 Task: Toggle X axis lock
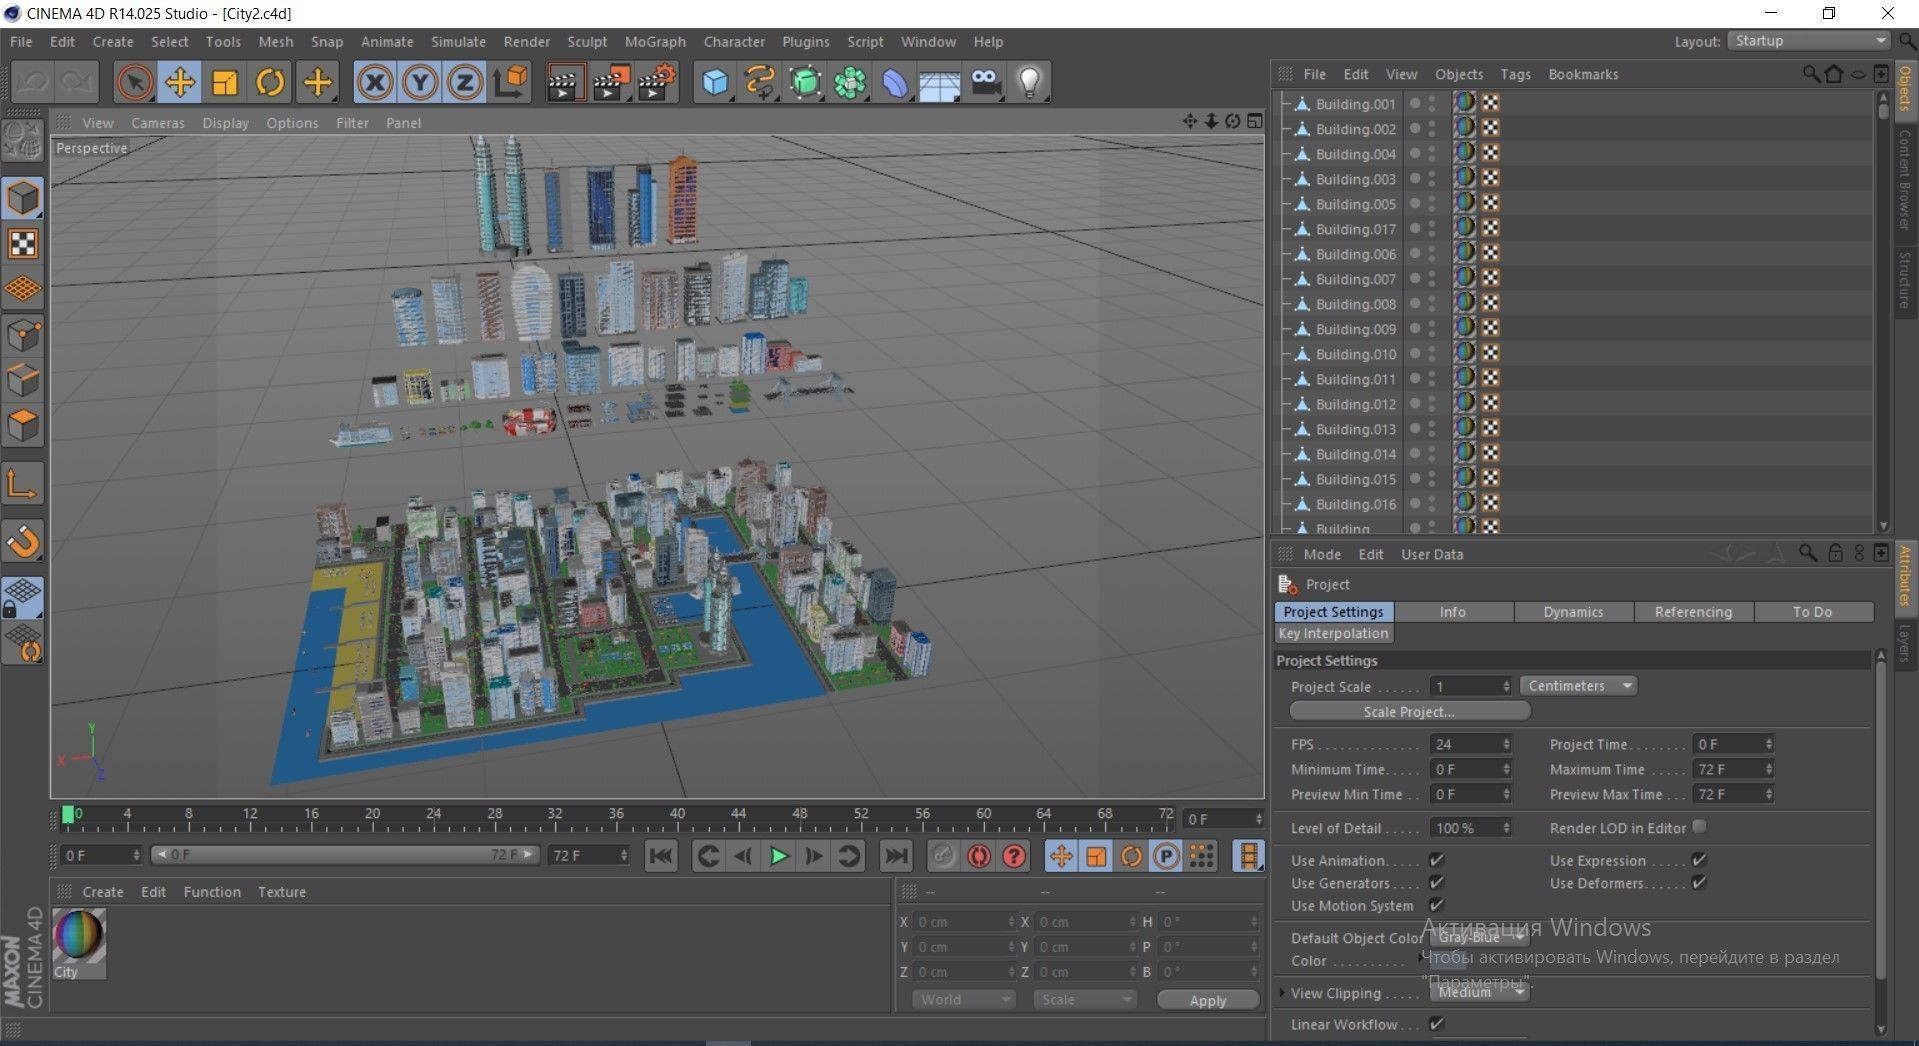pos(375,82)
